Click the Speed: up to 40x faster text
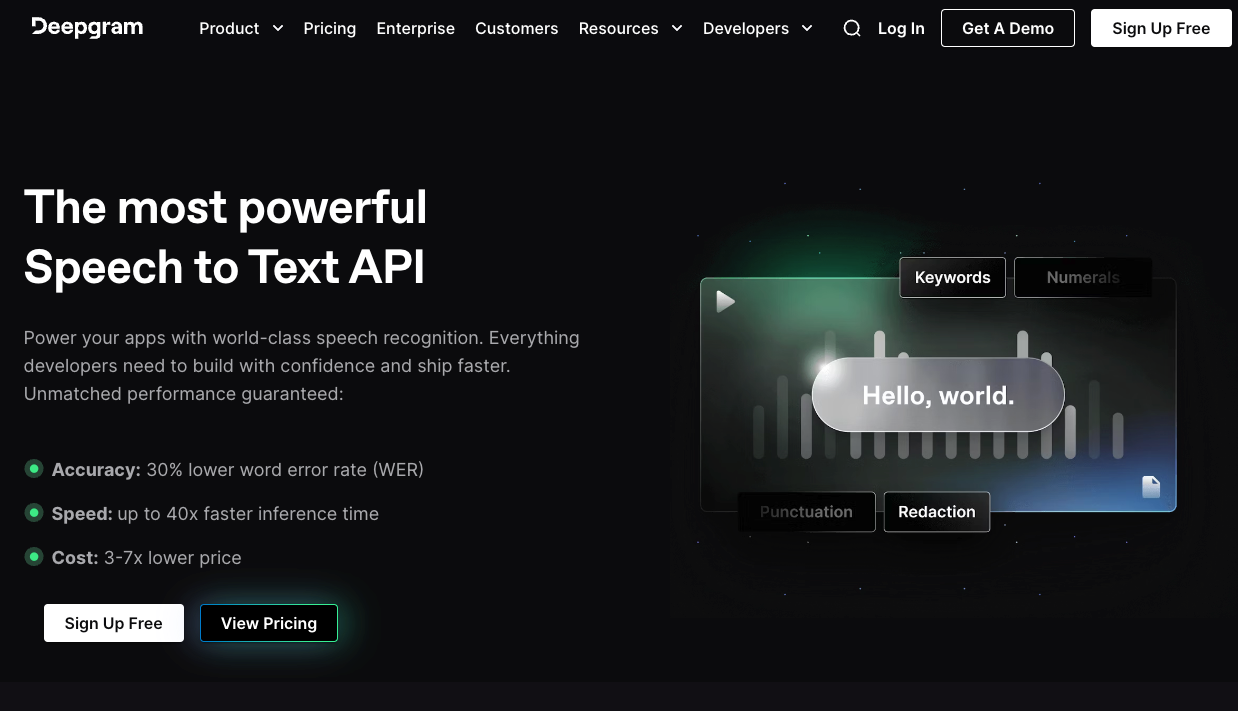This screenshot has height=711, width=1238. [x=215, y=513]
